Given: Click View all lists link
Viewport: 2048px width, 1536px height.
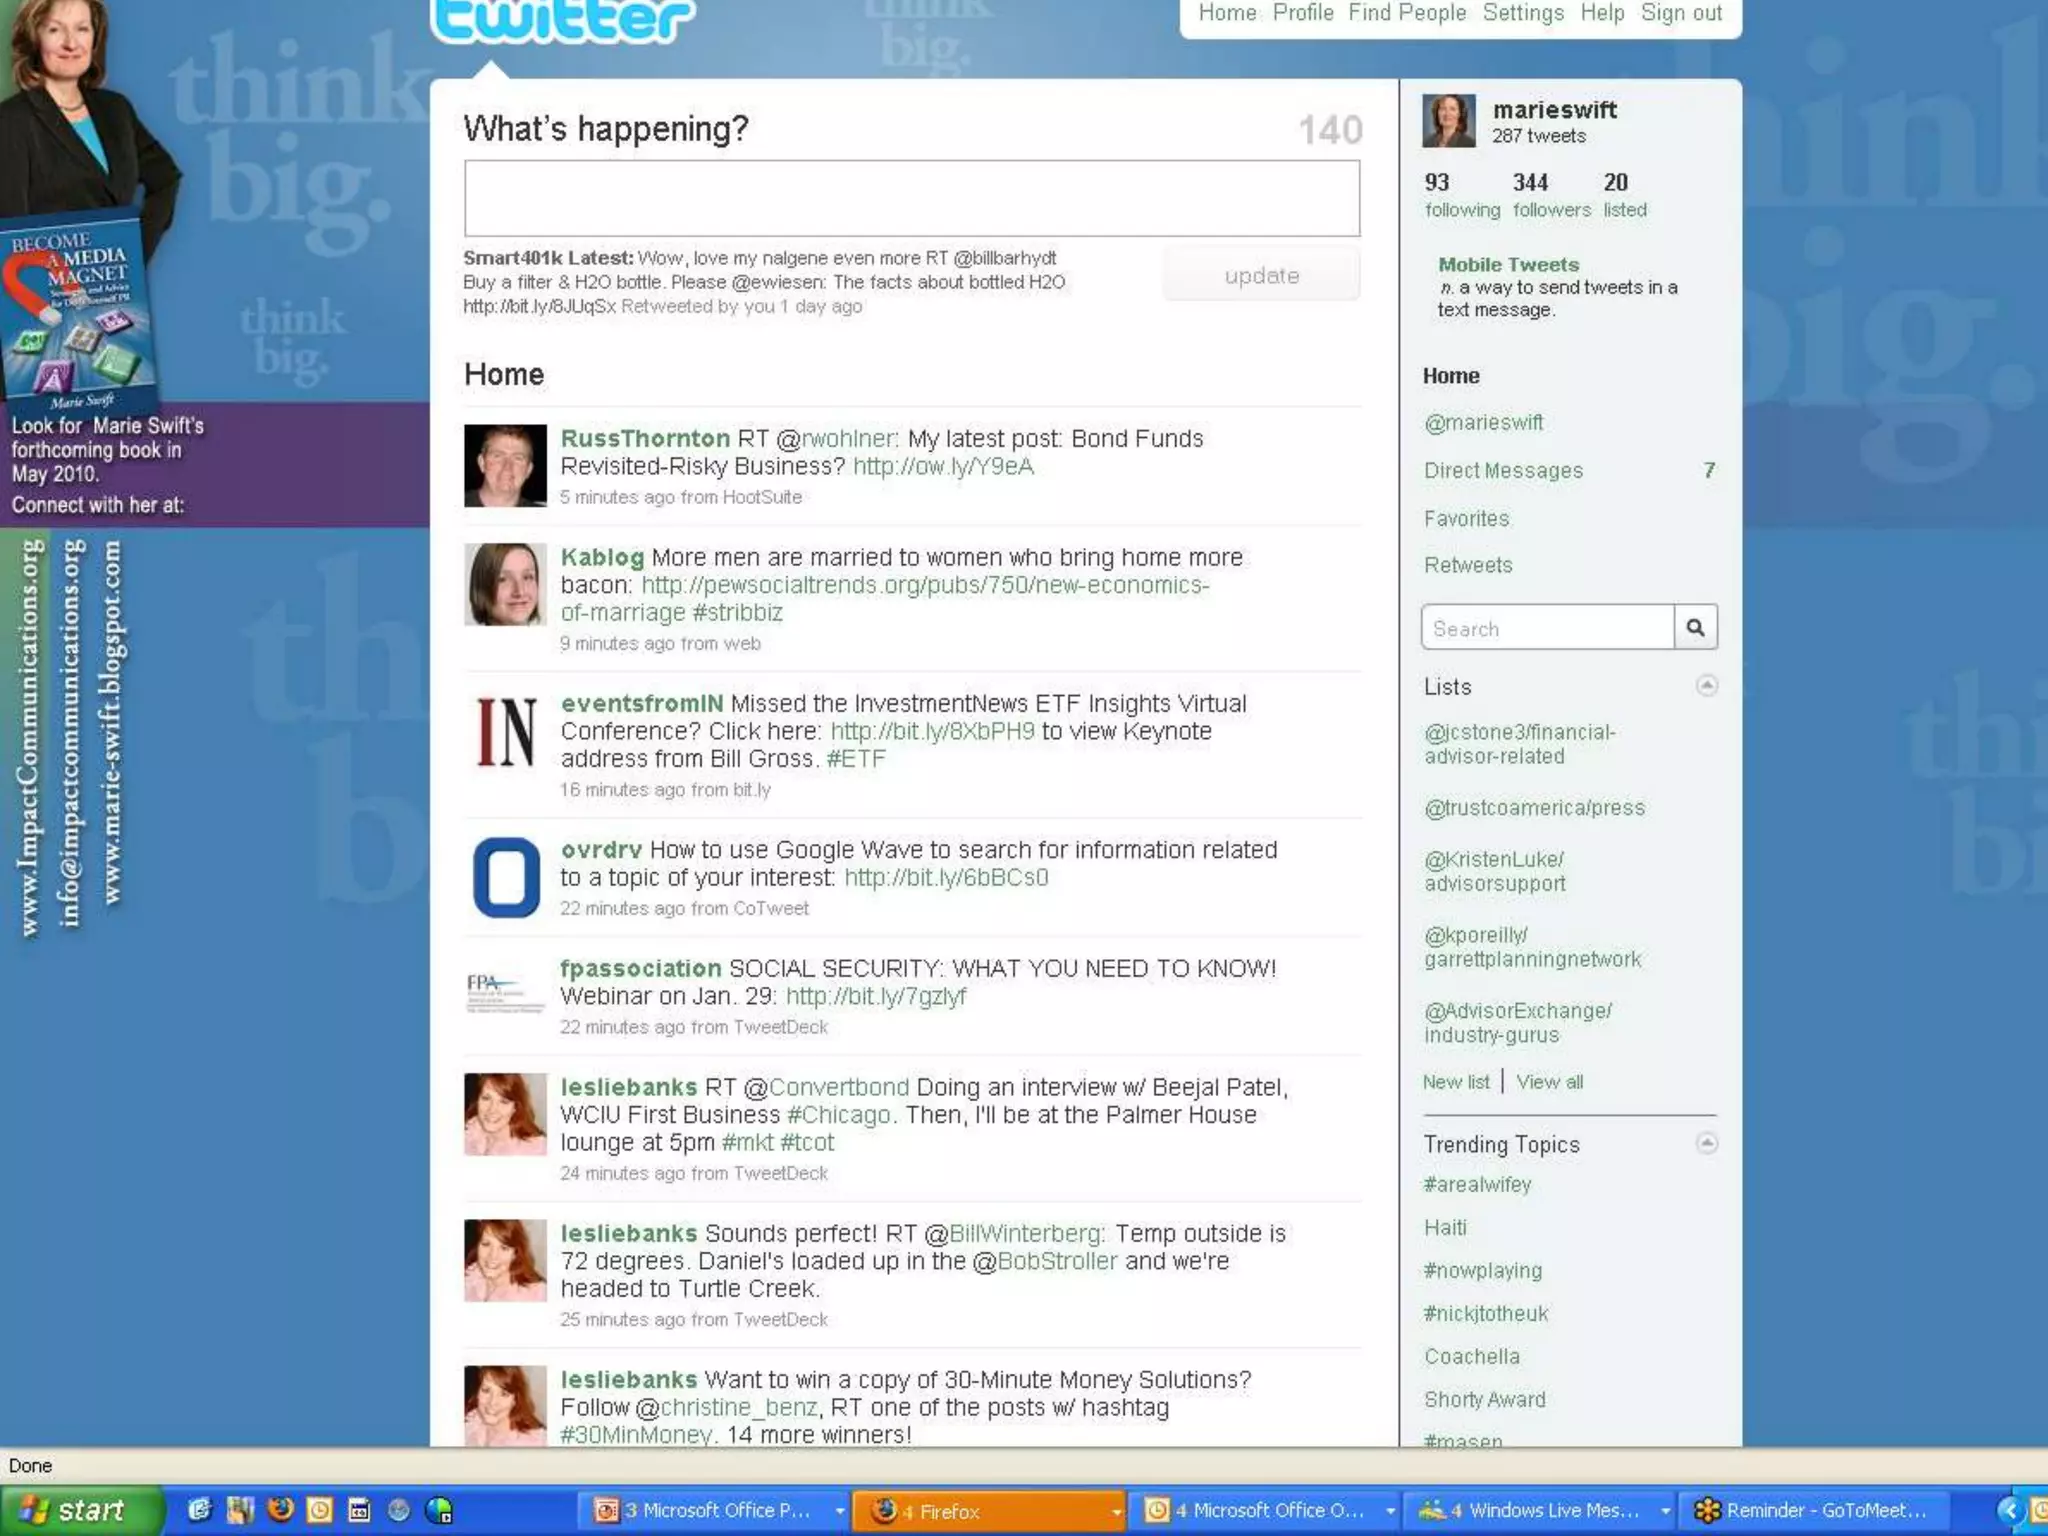Looking at the screenshot, I should (1549, 1081).
